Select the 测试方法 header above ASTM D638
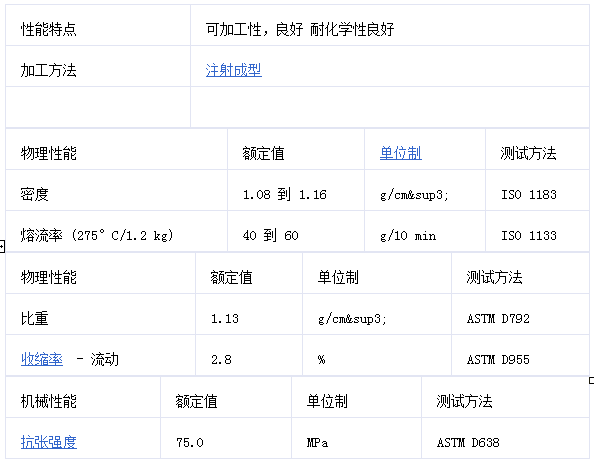This screenshot has width=594, height=463. (464, 401)
